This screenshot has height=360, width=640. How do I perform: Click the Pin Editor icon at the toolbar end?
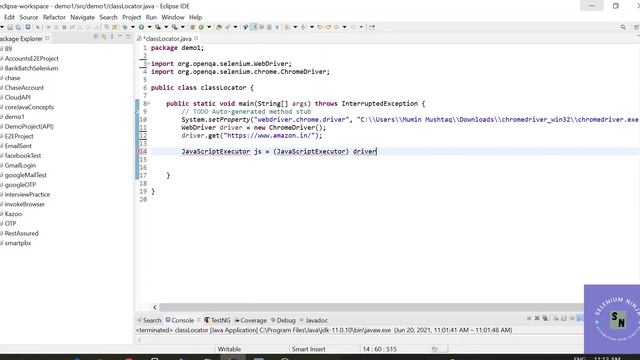(x=372, y=27)
